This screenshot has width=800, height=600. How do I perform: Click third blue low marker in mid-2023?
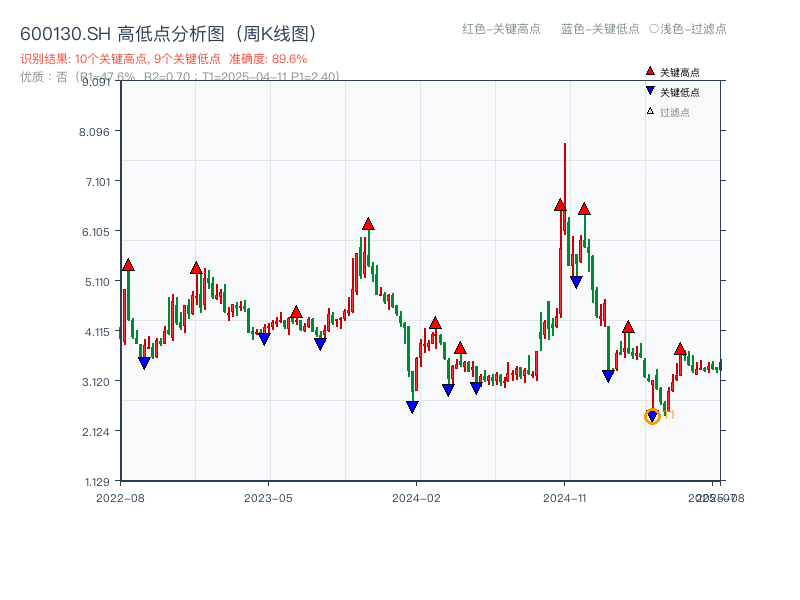320,344
